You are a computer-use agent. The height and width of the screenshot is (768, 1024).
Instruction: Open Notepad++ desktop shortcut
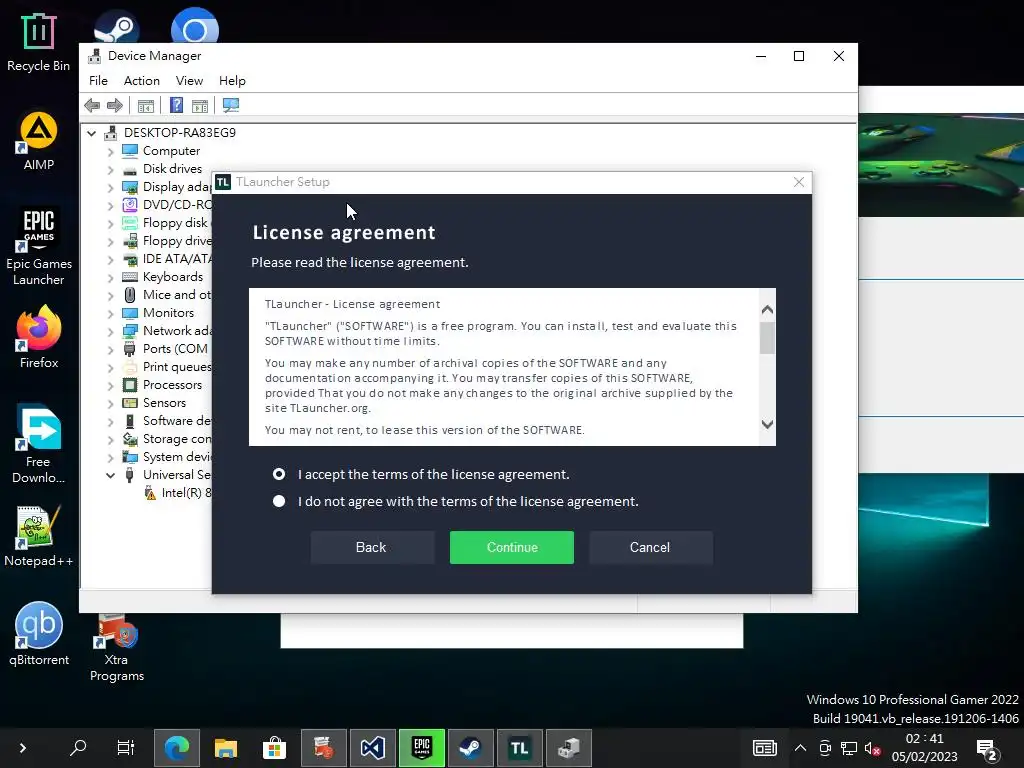click(x=39, y=537)
